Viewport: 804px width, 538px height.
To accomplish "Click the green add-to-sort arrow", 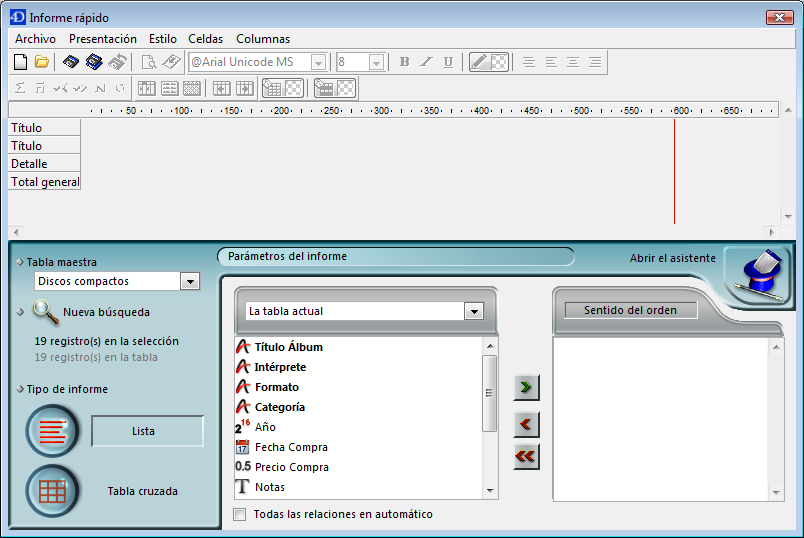I will pyautogui.click(x=526, y=386).
